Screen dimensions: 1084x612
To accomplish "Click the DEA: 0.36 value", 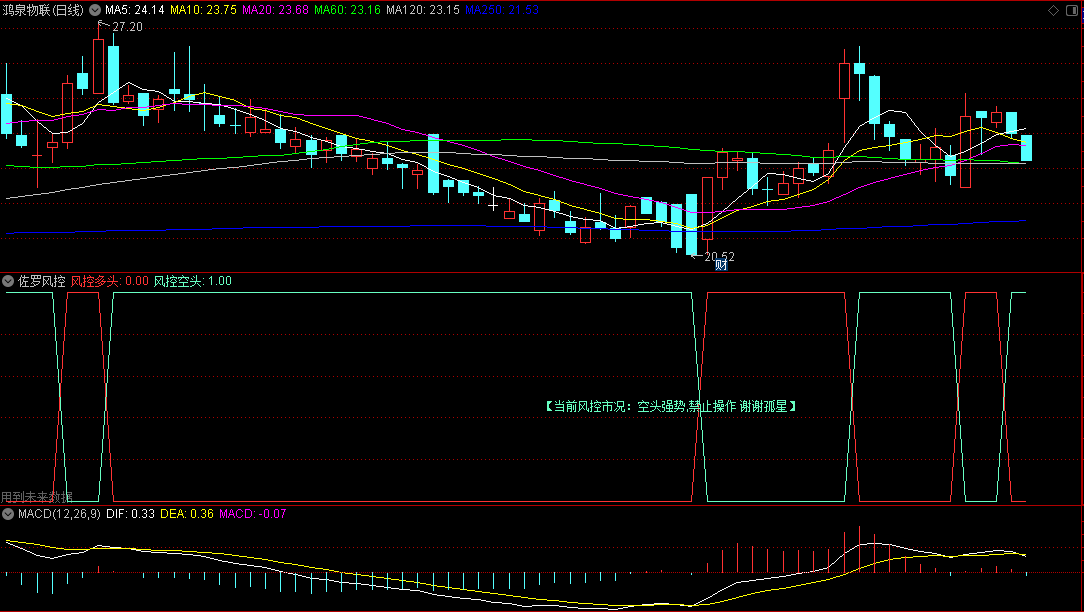I will pos(187,514).
